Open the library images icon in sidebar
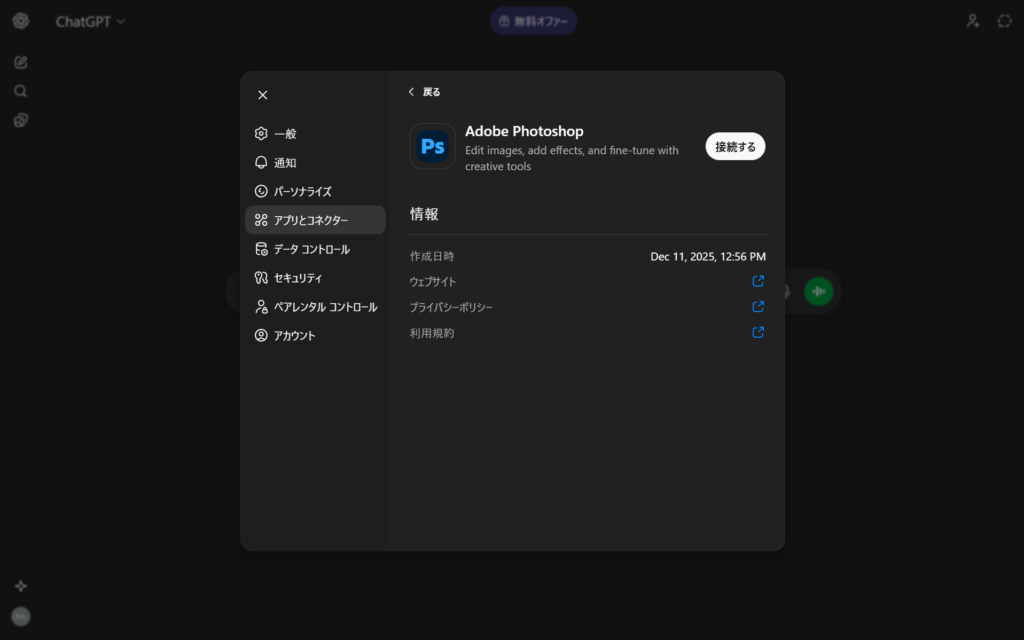This screenshot has width=1024, height=640. tap(21, 120)
